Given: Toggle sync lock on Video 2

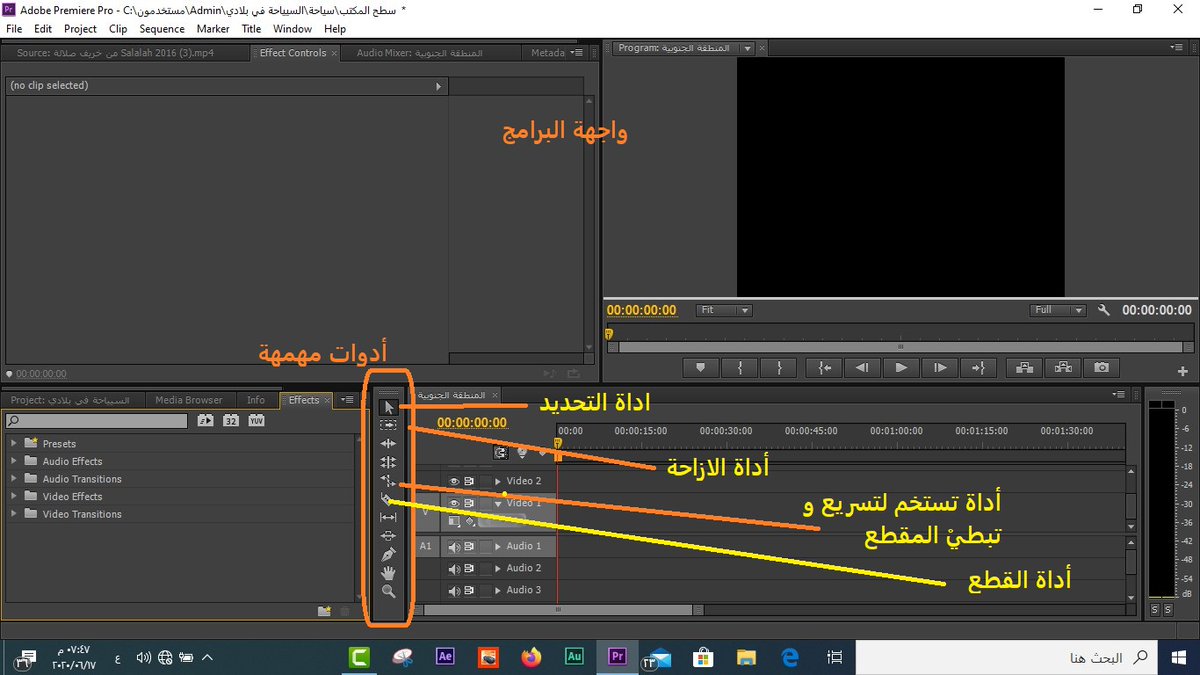Looking at the screenshot, I should click(468, 481).
